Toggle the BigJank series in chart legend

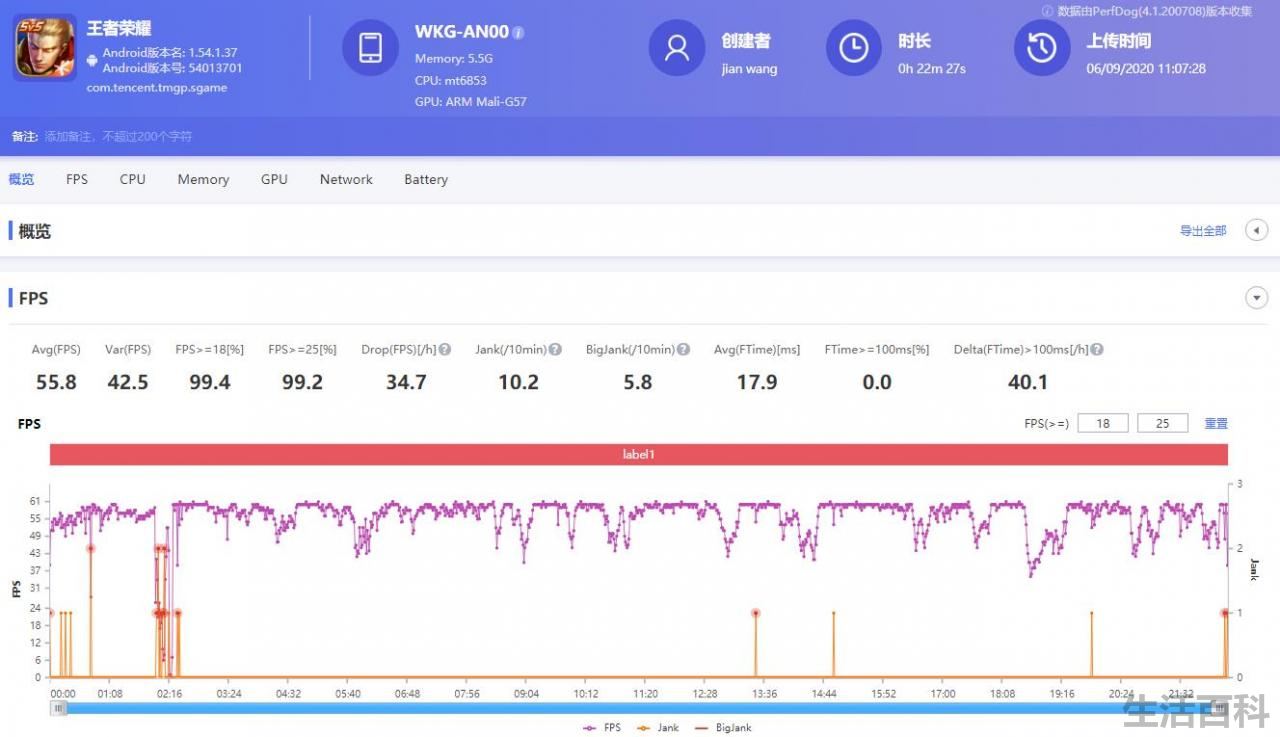coord(723,728)
